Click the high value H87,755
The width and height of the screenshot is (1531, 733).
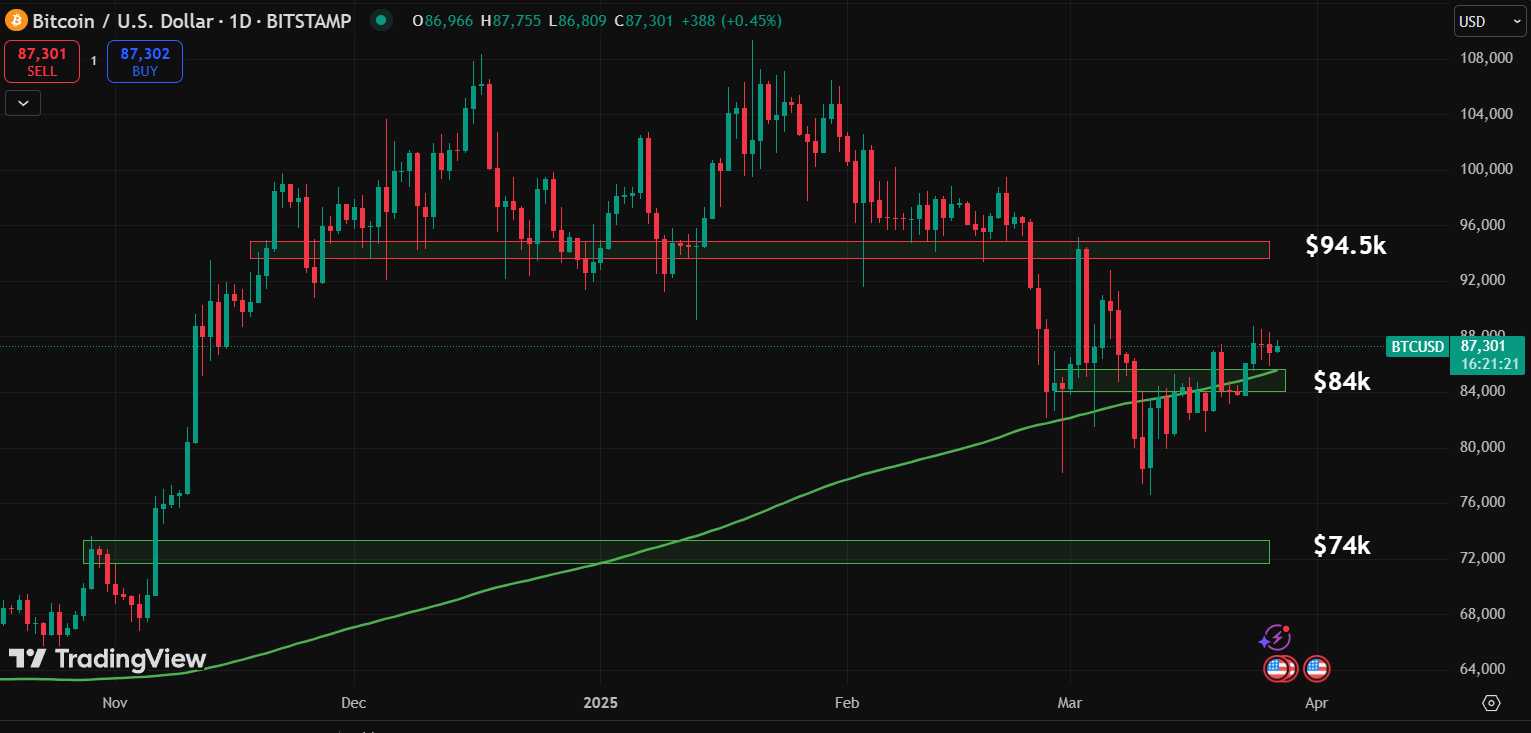(x=511, y=21)
